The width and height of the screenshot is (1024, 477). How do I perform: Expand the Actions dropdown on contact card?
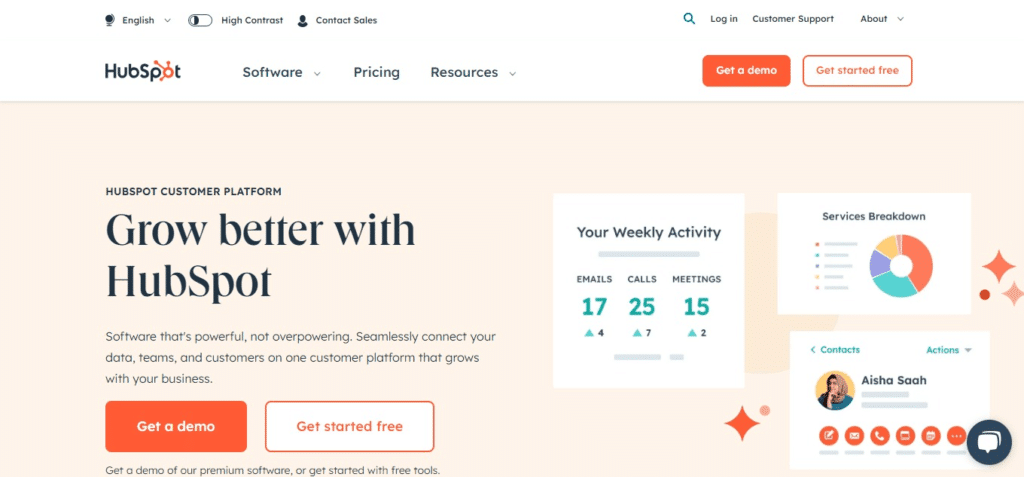(949, 350)
